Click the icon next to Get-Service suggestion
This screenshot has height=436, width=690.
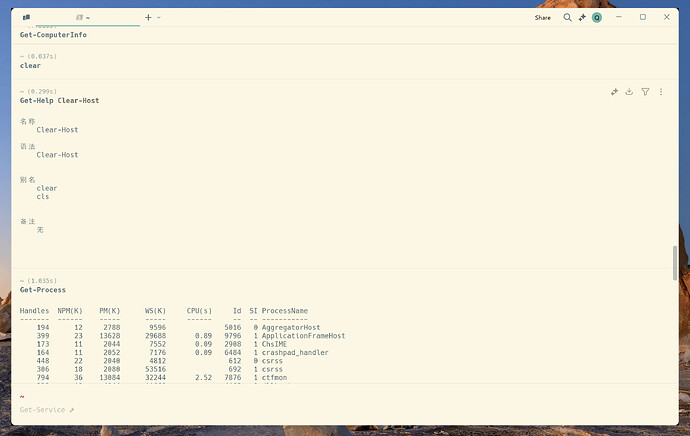(x=72, y=410)
